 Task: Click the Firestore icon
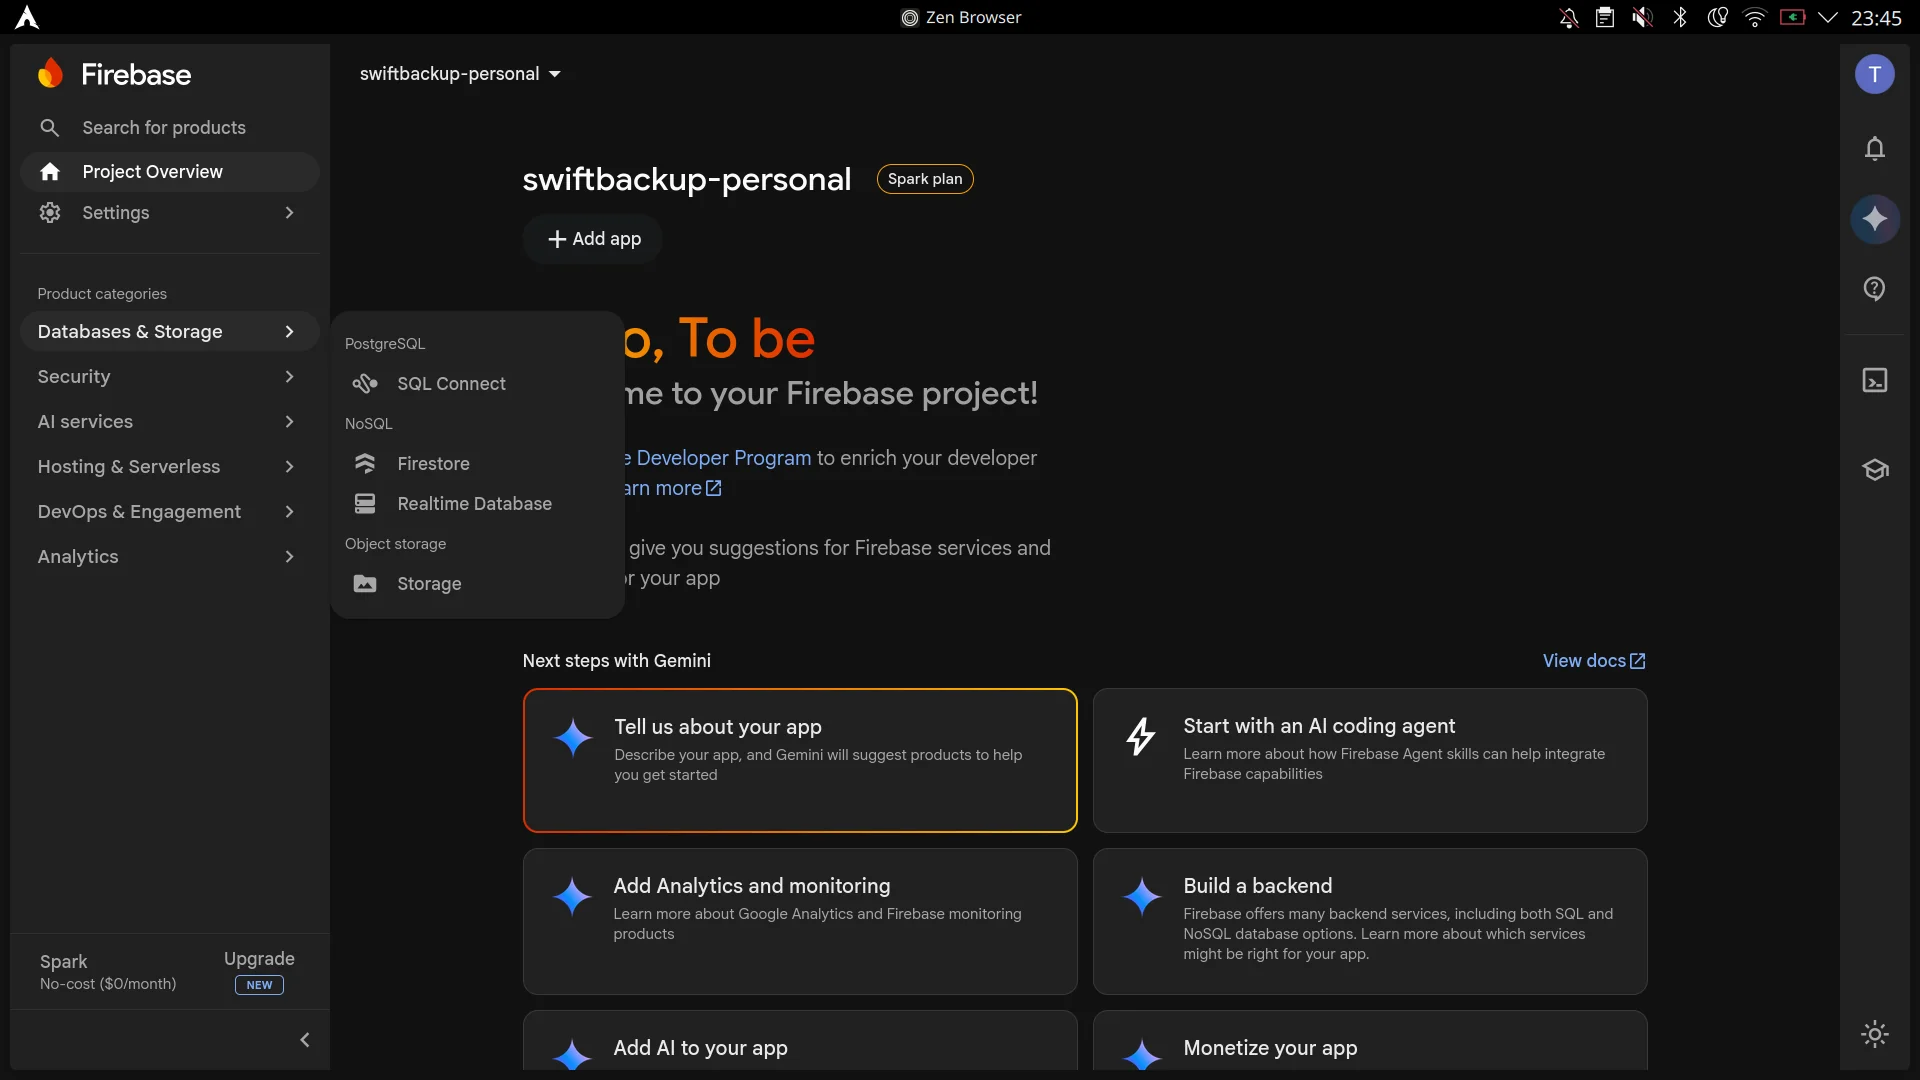click(365, 464)
